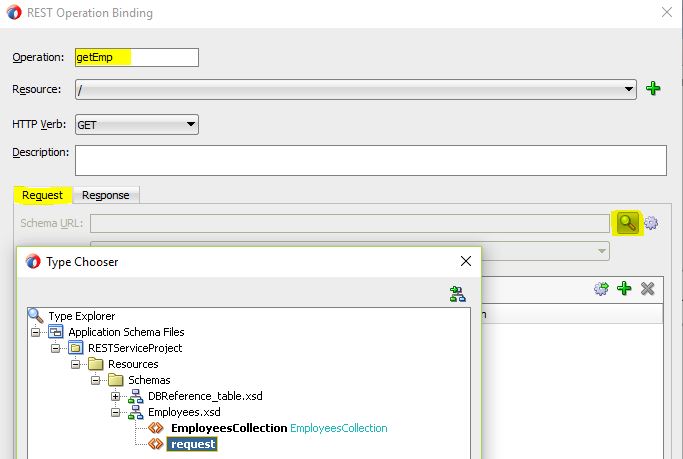Close the Type Chooser dialog
The image size is (683, 459).
(x=466, y=261)
